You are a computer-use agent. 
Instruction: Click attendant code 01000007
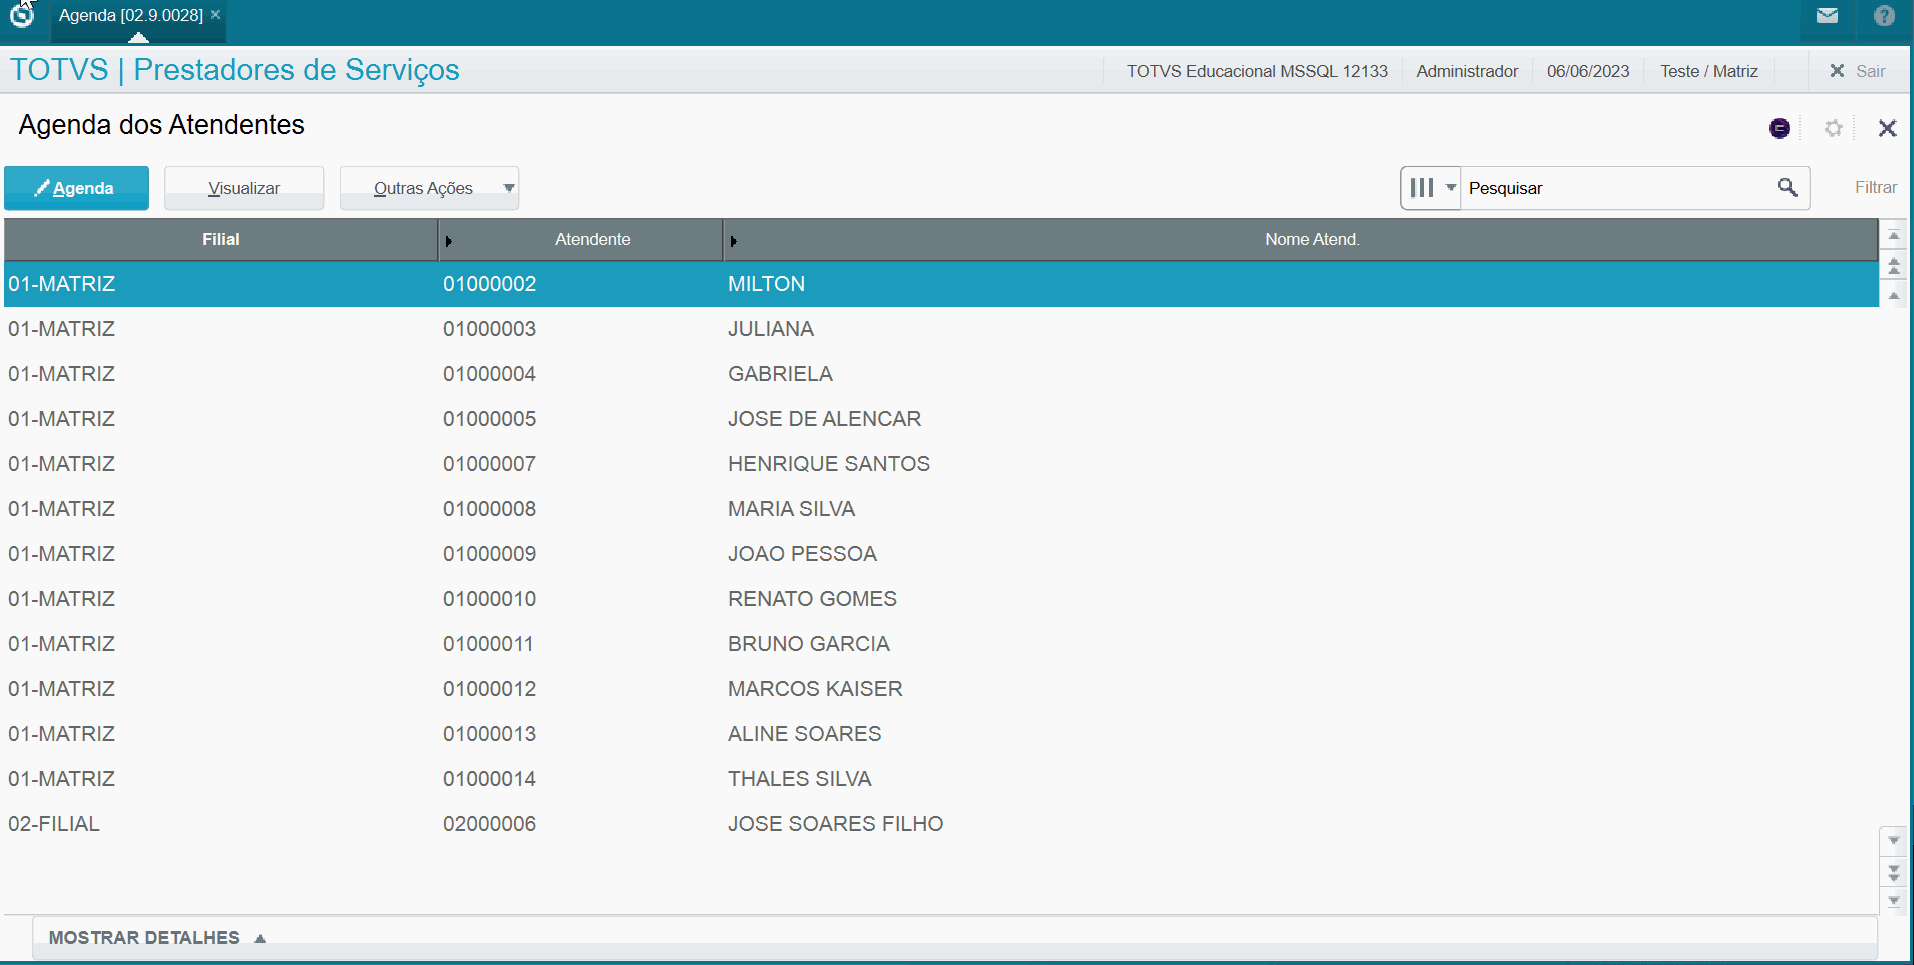pyautogui.click(x=489, y=464)
